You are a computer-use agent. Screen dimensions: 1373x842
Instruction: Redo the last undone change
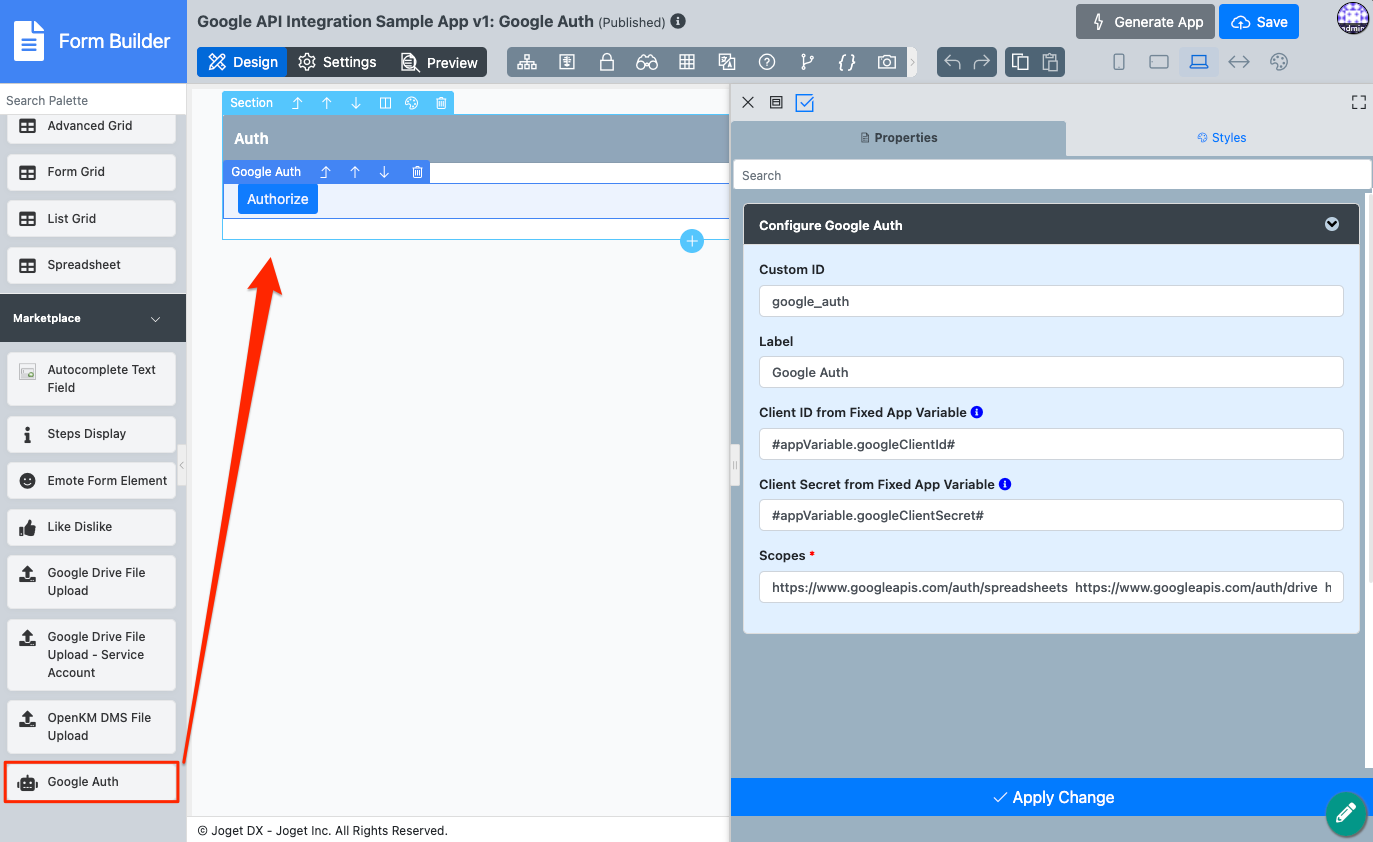(982, 62)
